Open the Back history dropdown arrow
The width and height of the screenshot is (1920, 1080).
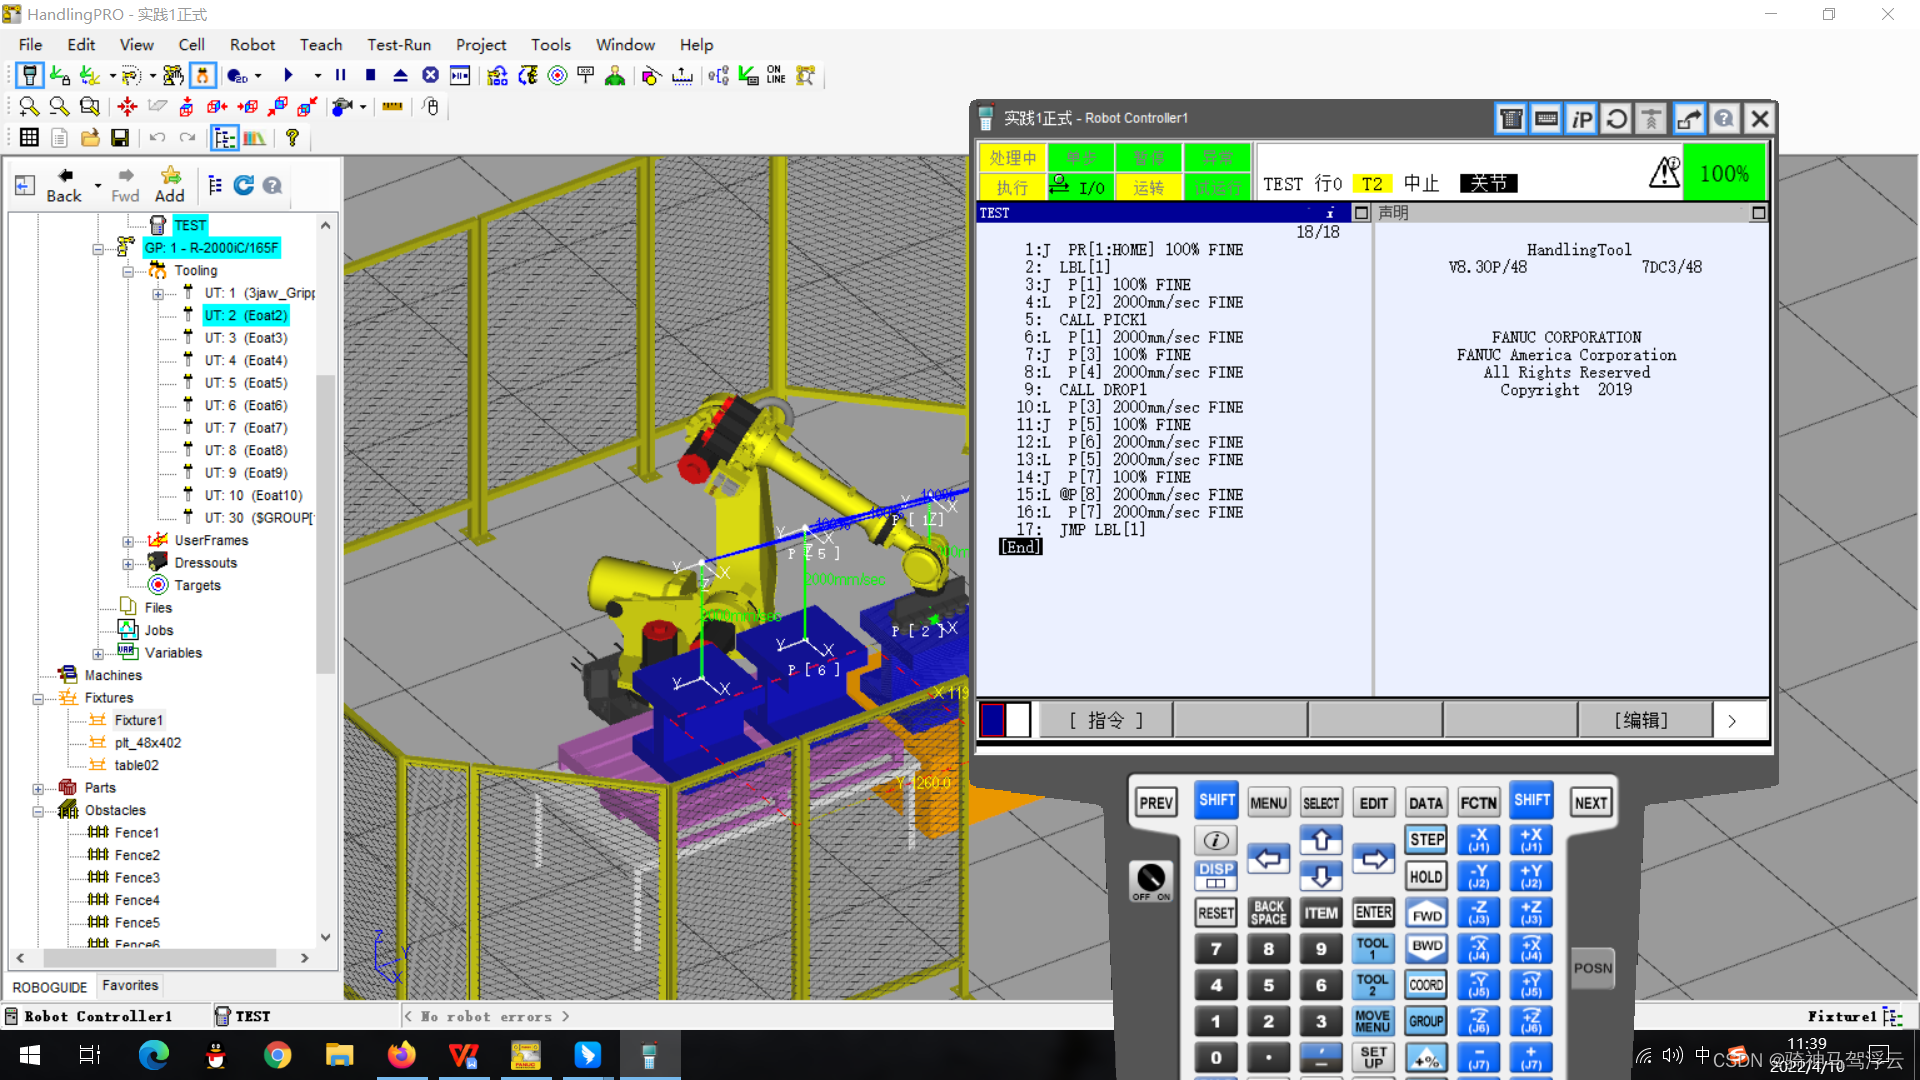(x=97, y=186)
